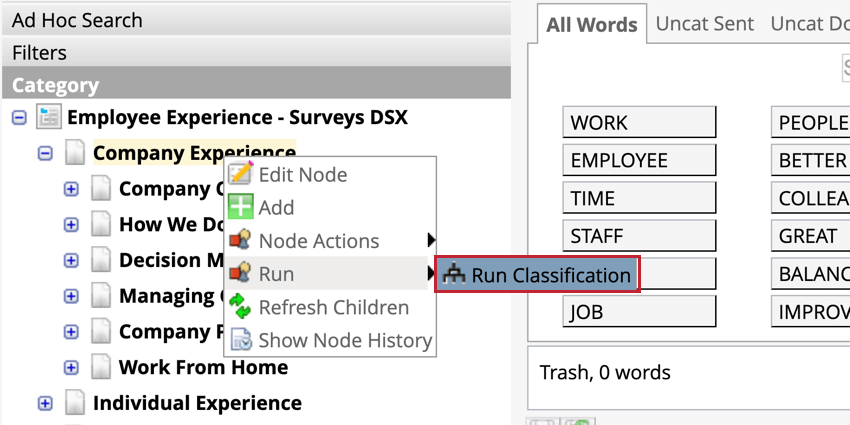850x425 pixels.
Task: Click the WORK word button
Action: pos(639,123)
